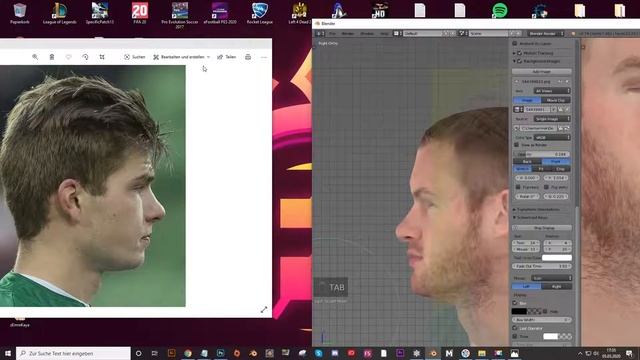Open eFootball PES 2020 desktop shortcut
Screen dimensions: 640x360
220,13
